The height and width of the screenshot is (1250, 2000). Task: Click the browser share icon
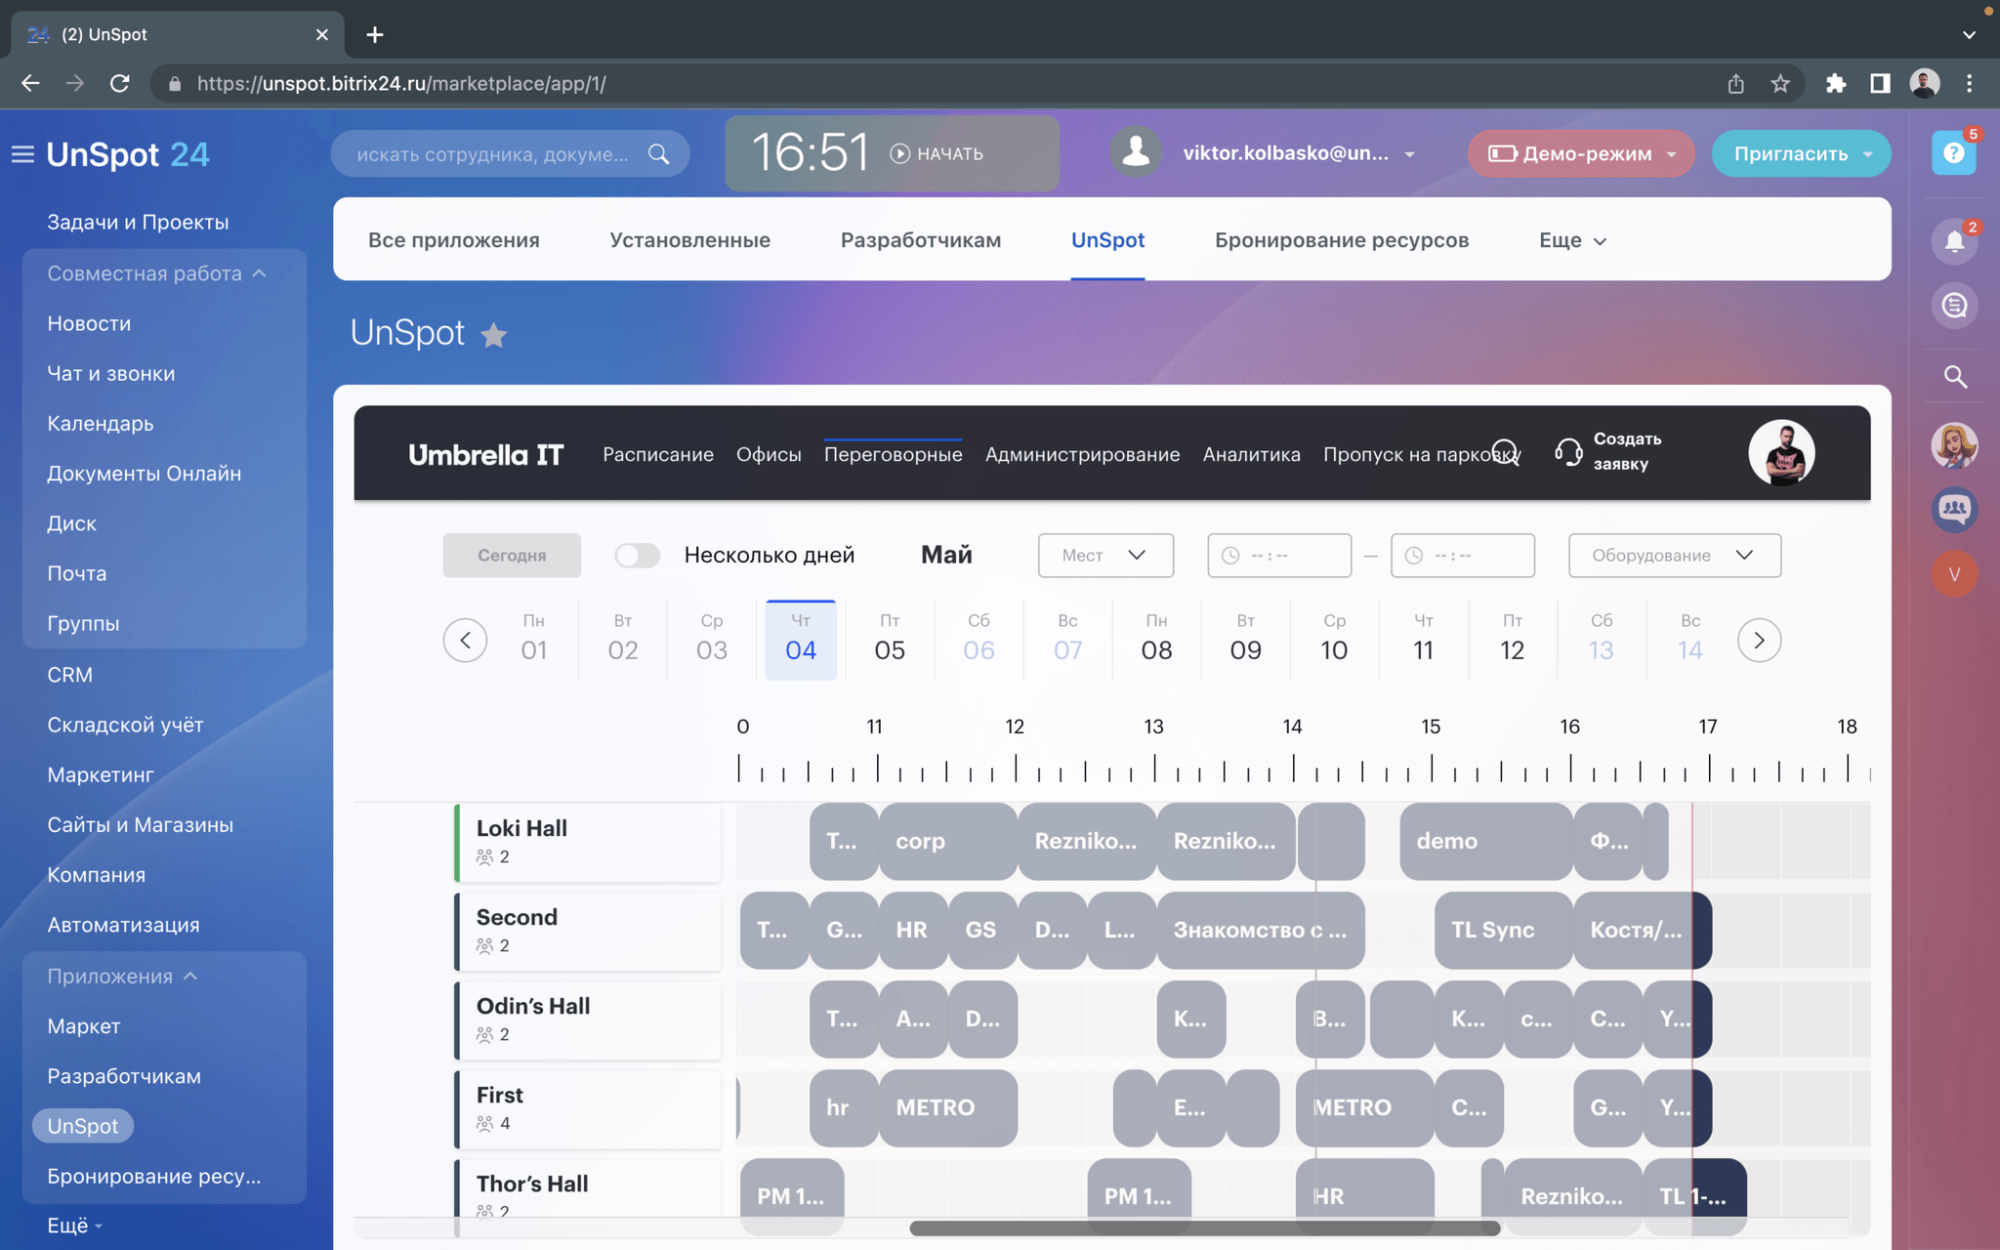(x=1736, y=84)
